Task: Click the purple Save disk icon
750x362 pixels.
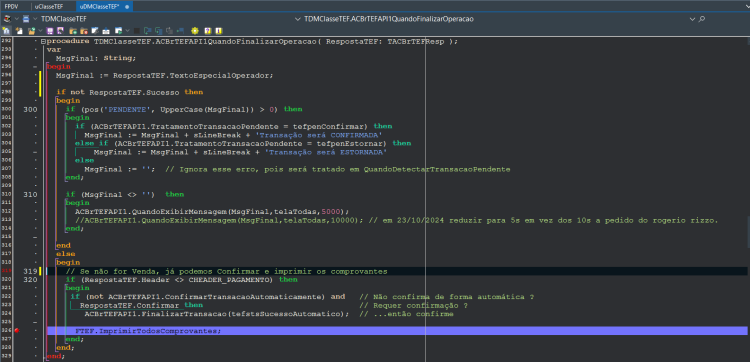Action: [50, 31]
